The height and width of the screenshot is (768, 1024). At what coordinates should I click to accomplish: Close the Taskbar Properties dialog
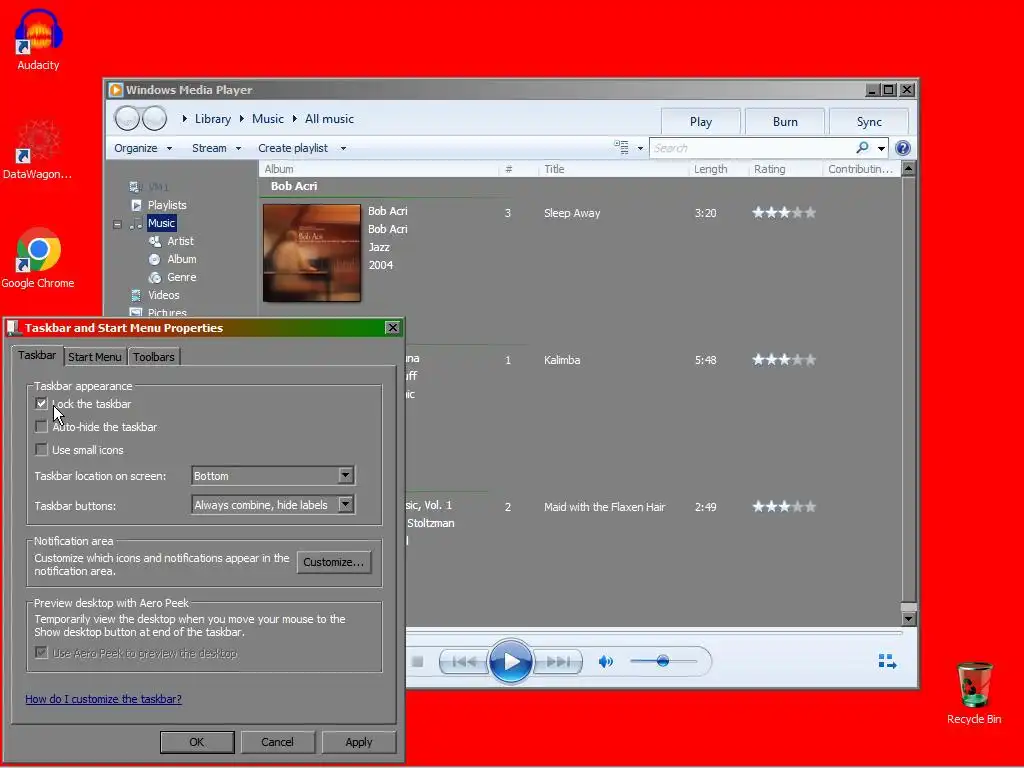[x=392, y=328]
